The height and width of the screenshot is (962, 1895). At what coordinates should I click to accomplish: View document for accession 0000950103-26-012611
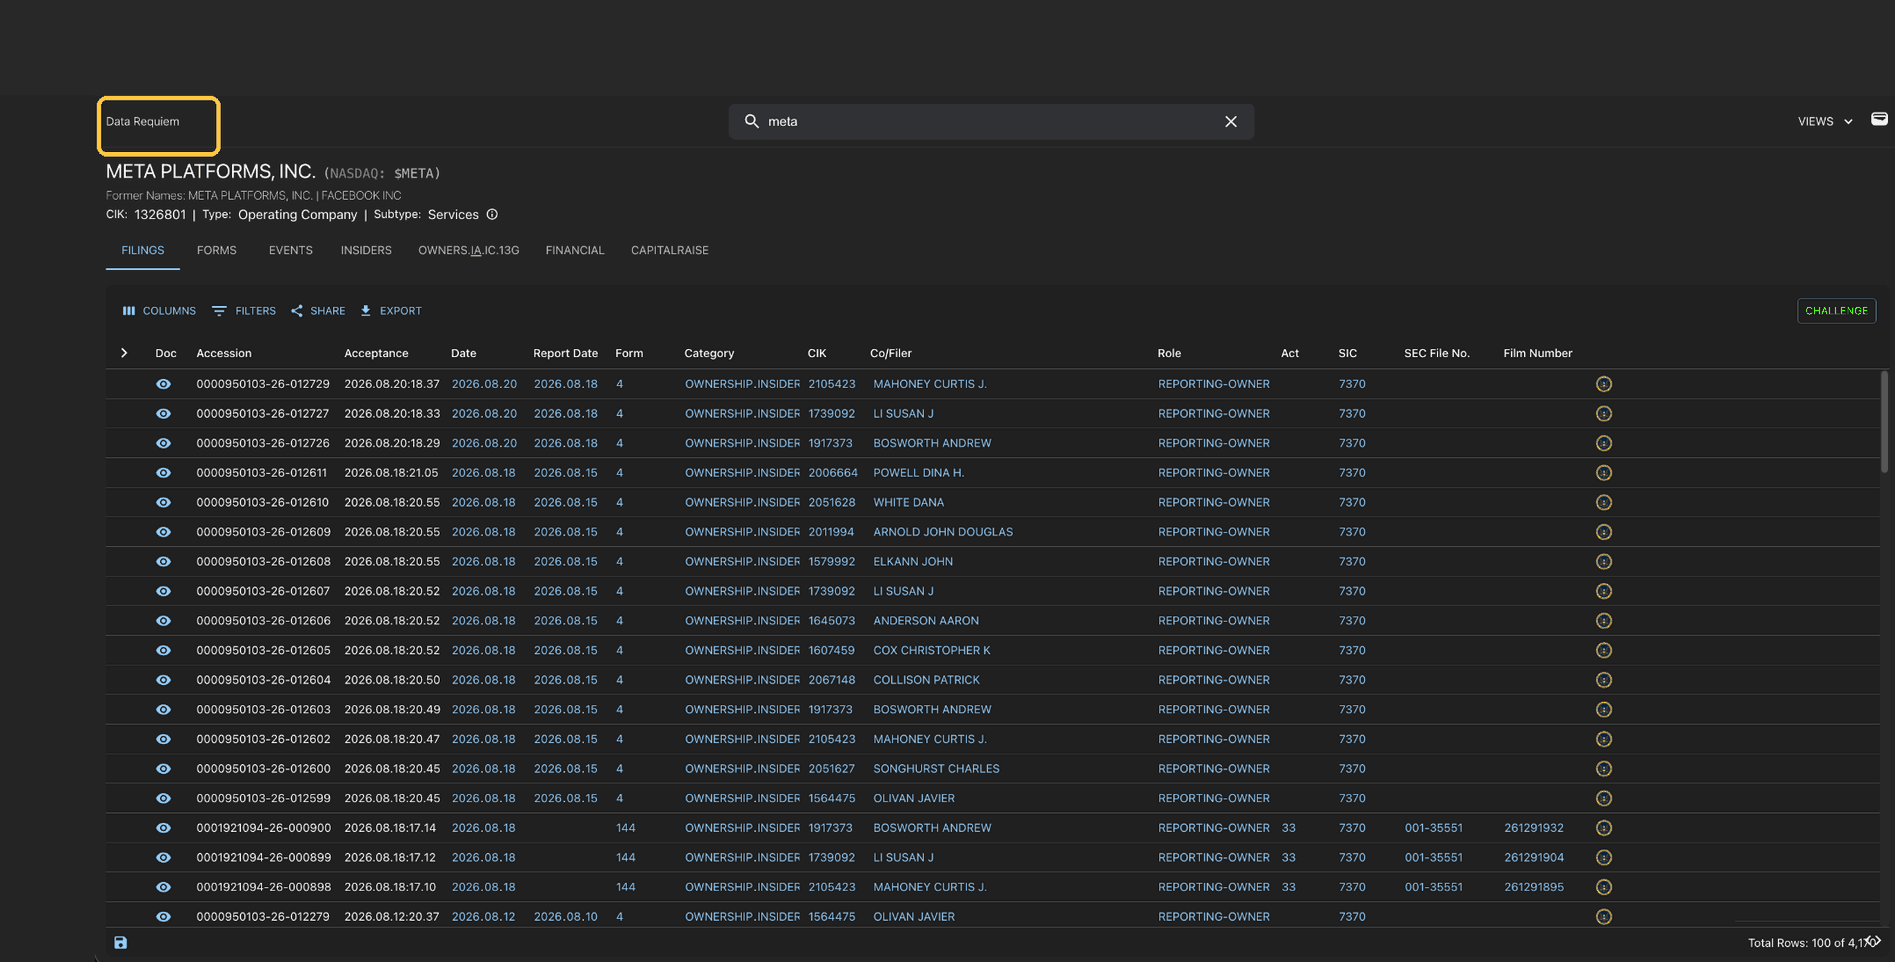163,473
